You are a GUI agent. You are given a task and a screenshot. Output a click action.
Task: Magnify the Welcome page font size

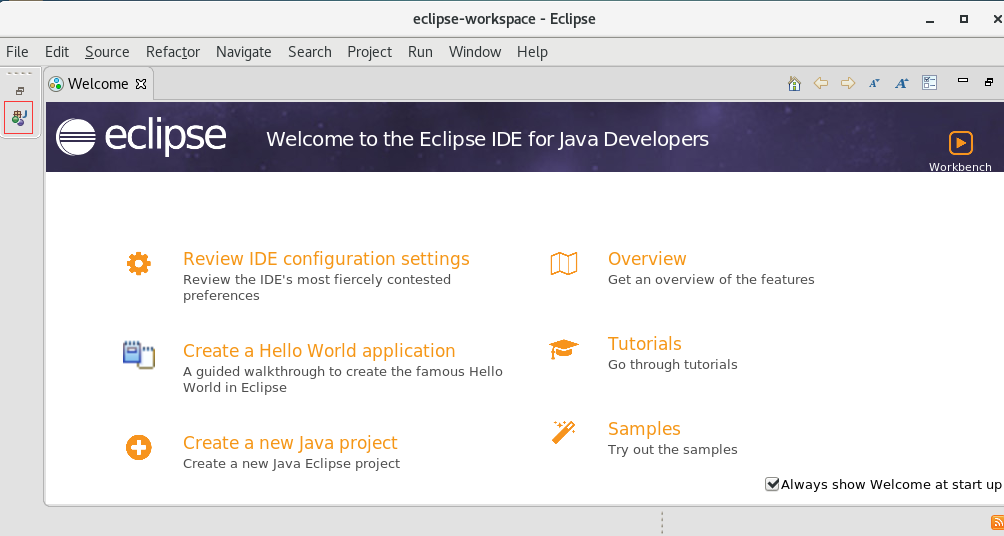pyautogui.click(x=901, y=84)
